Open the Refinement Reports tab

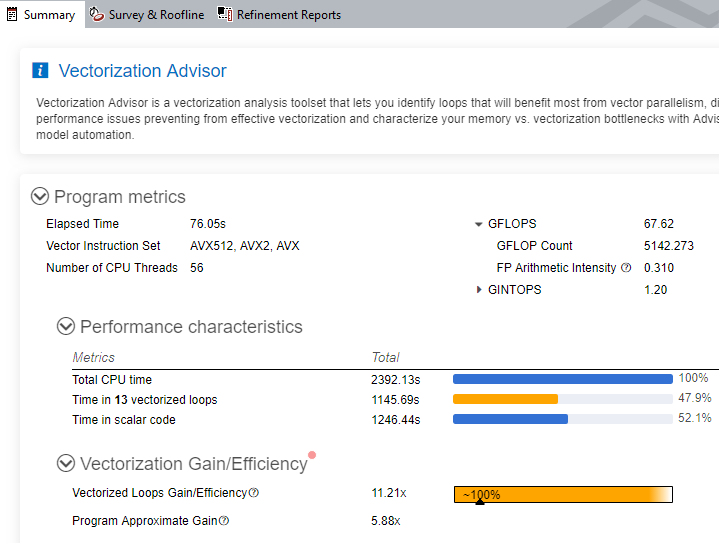coord(279,14)
